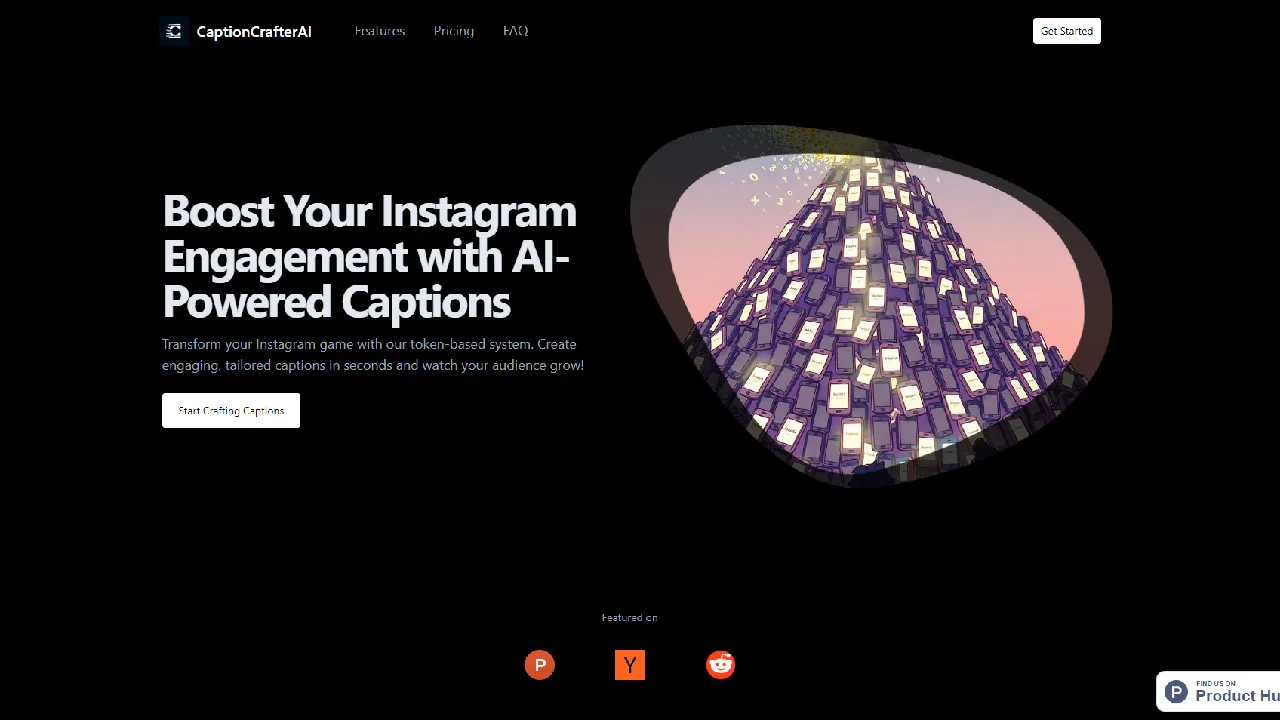Click the CaptionCrafterAI brand name
Viewport: 1280px width, 720px height.
click(x=254, y=31)
